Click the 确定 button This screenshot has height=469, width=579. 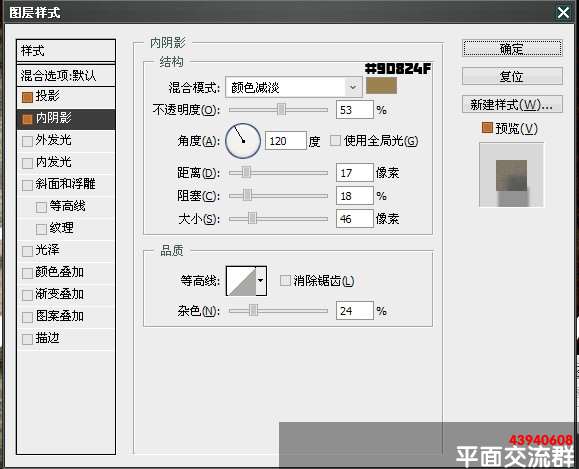pyautogui.click(x=513, y=48)
